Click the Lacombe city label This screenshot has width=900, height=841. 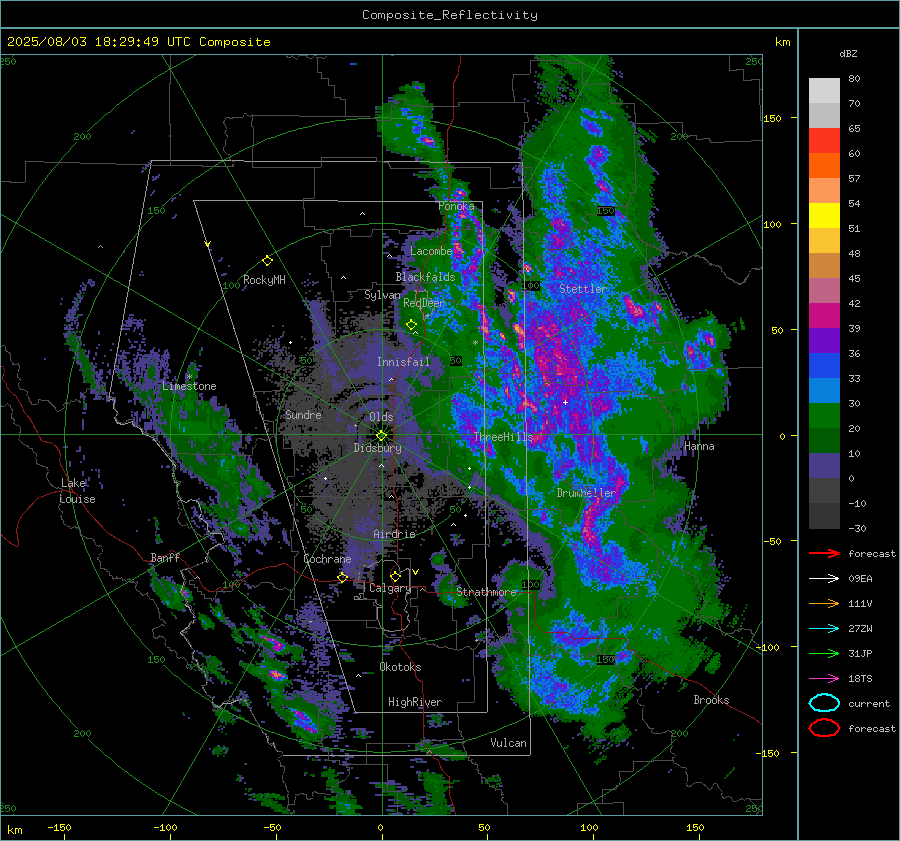click(430, 251)
